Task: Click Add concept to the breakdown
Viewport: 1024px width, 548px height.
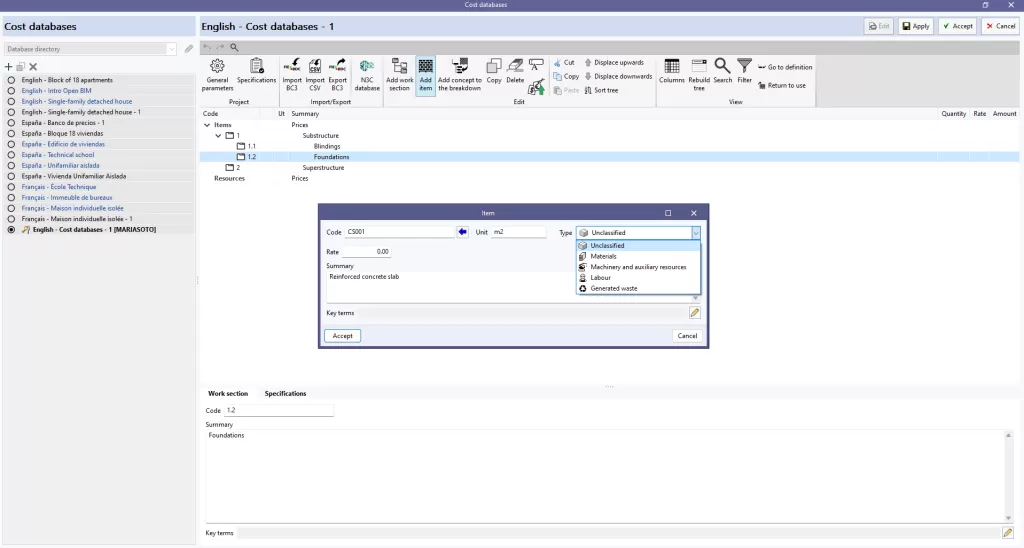Action: [460, 74]
